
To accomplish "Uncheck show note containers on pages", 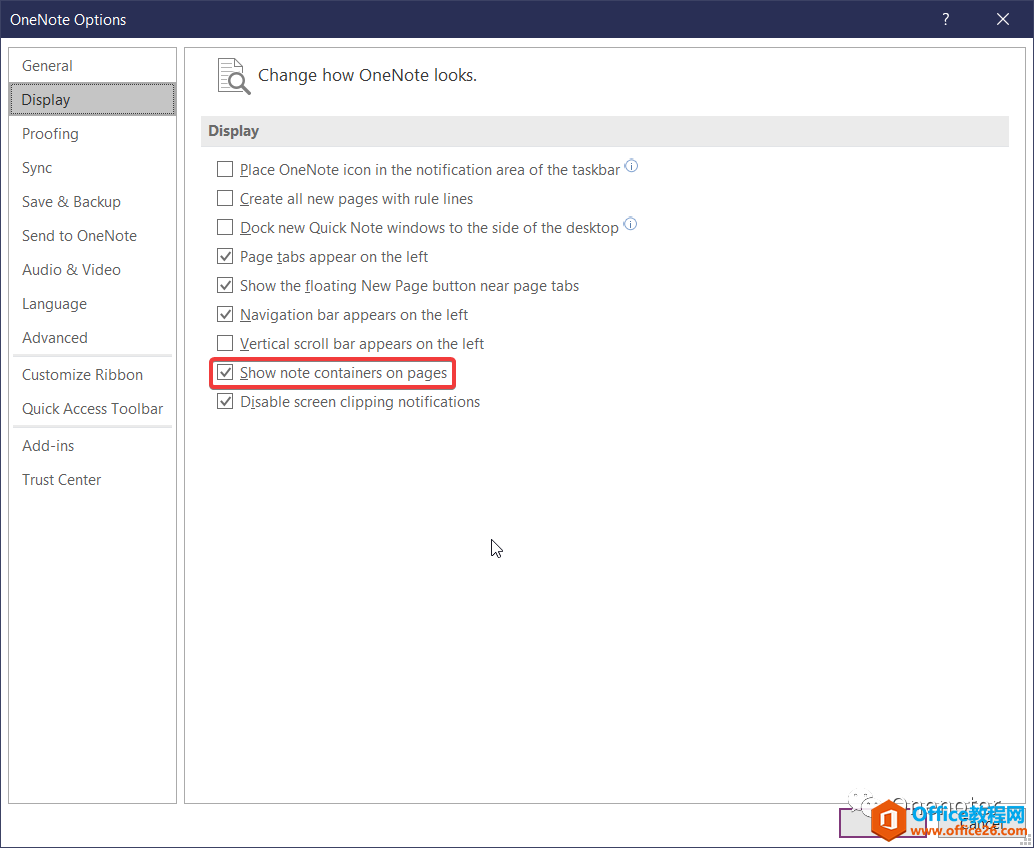I will tap(225, 372).
